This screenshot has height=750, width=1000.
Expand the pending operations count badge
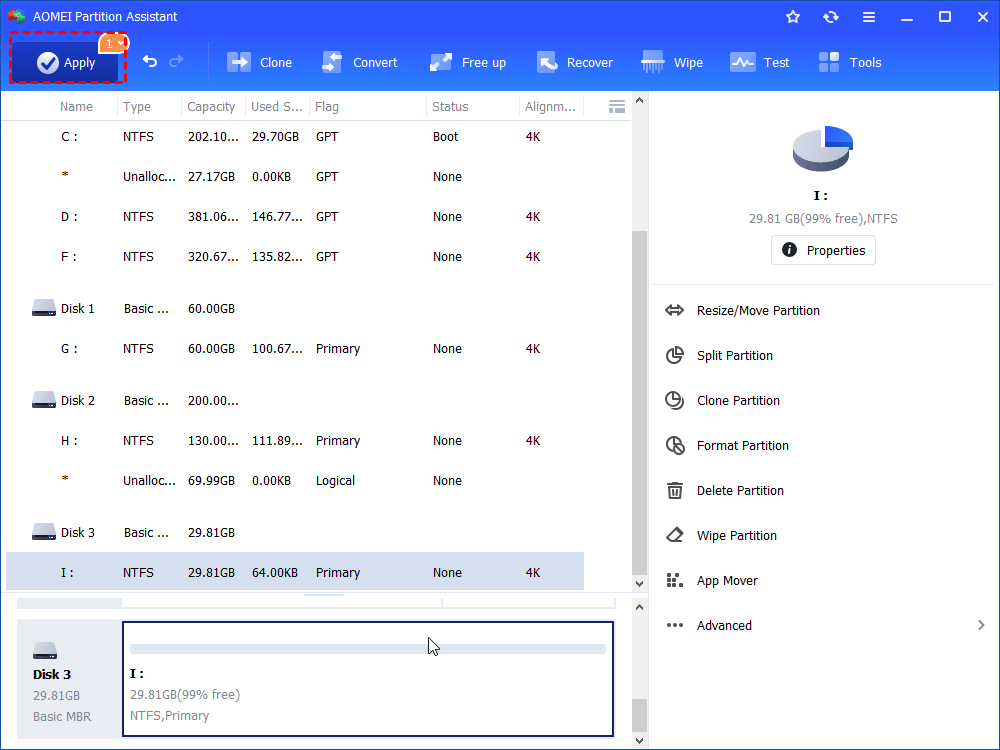(x=114, y=43)
